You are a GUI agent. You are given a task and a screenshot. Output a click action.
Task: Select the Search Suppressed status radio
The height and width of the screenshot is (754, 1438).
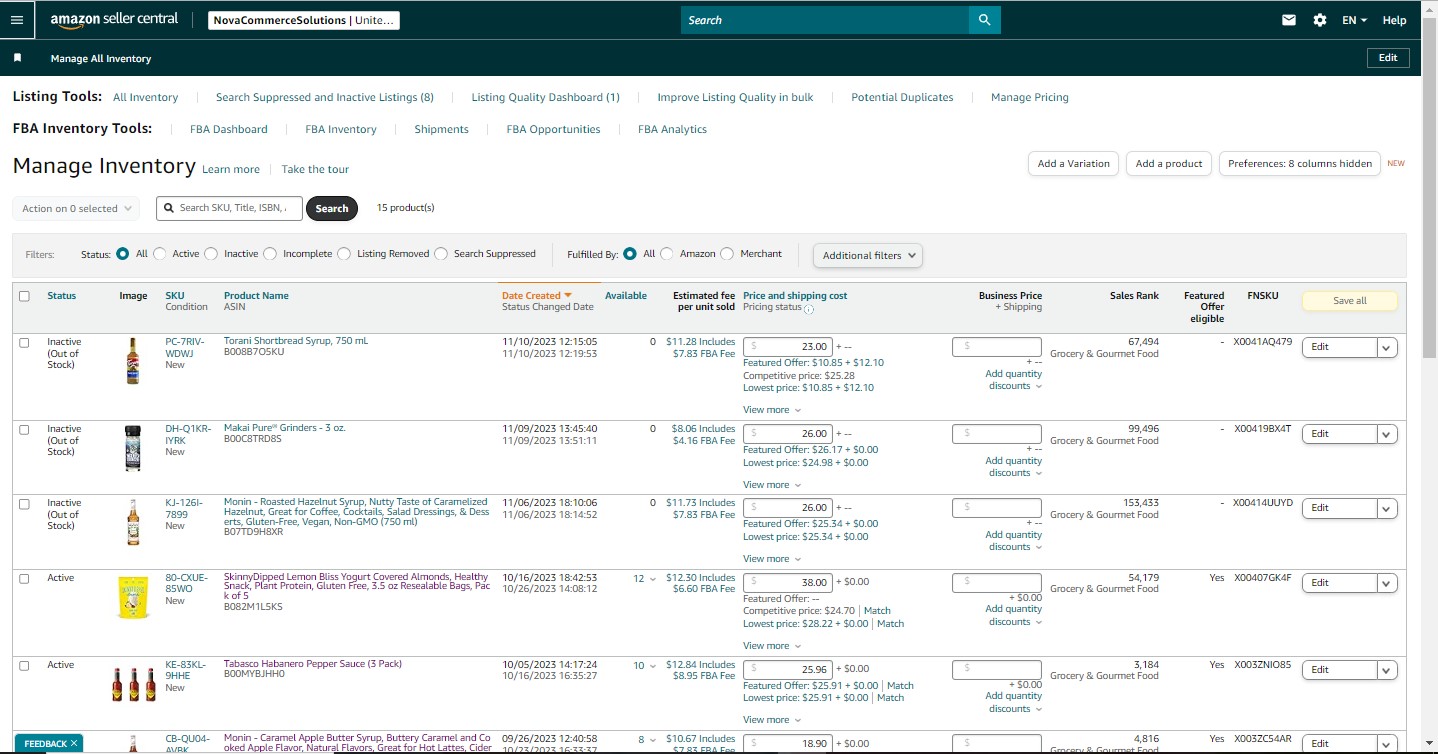pyautogui.click(x=441, y=254)
